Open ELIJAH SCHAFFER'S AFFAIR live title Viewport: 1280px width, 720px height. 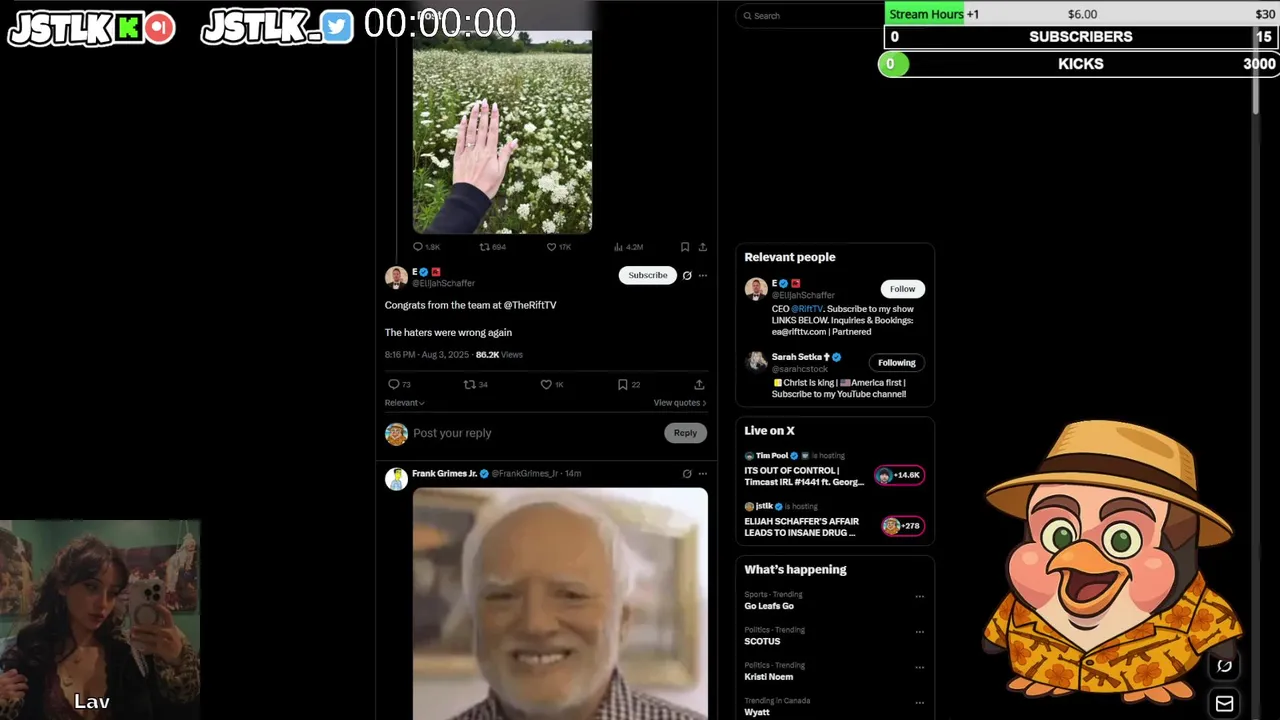click(801, 527)
